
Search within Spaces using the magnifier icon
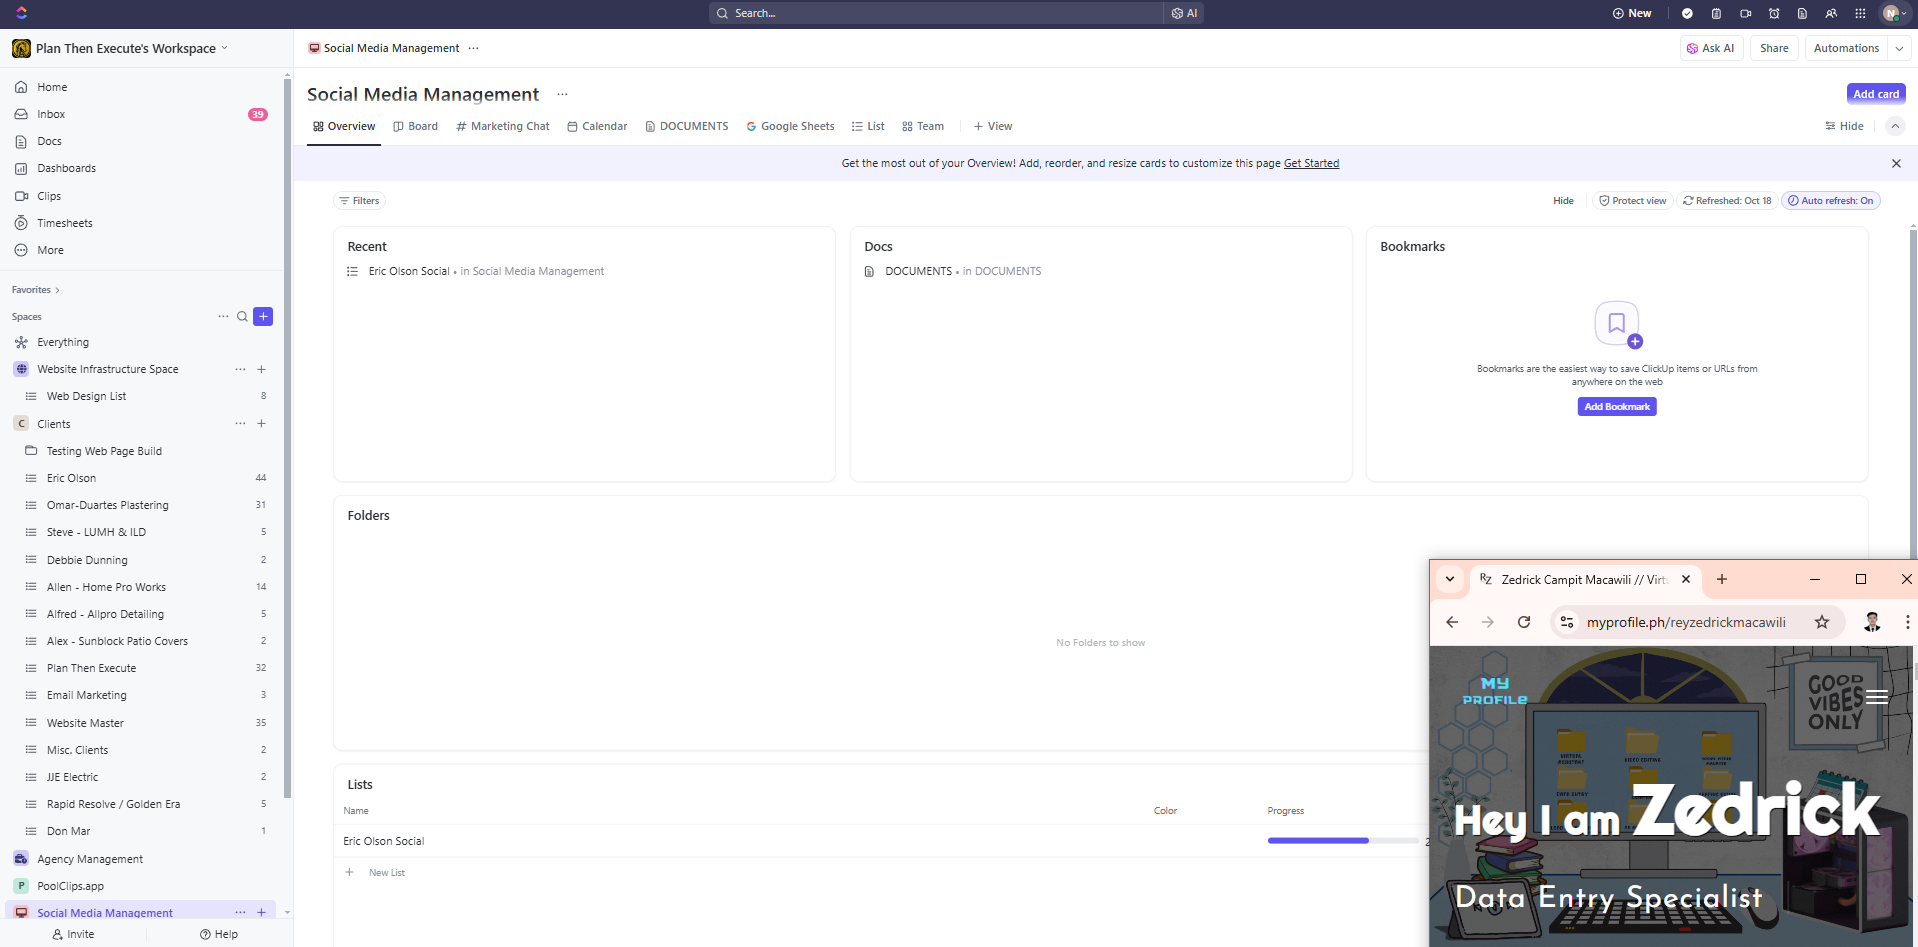[242, 317]
